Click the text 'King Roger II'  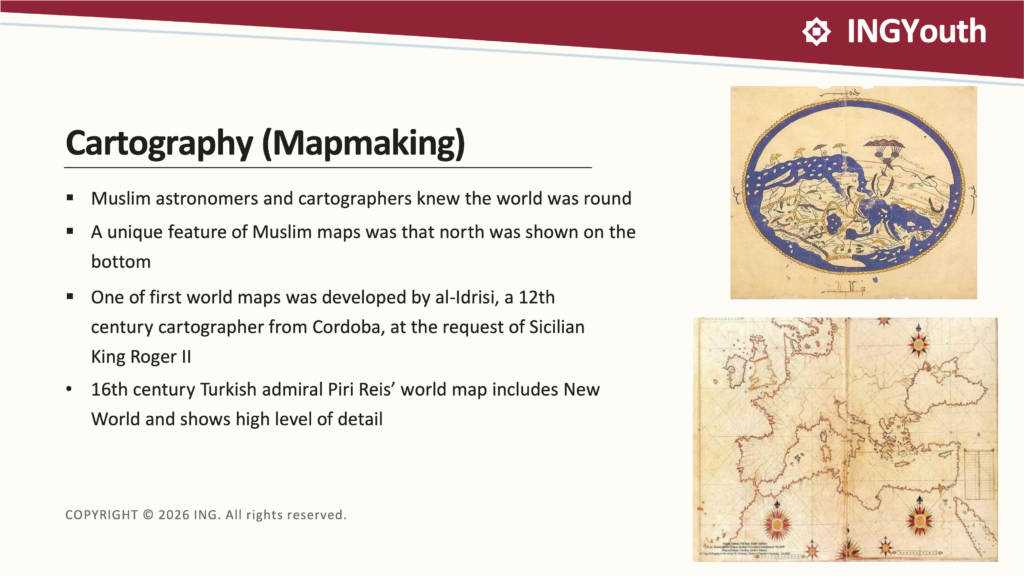[x=141, y=357]
